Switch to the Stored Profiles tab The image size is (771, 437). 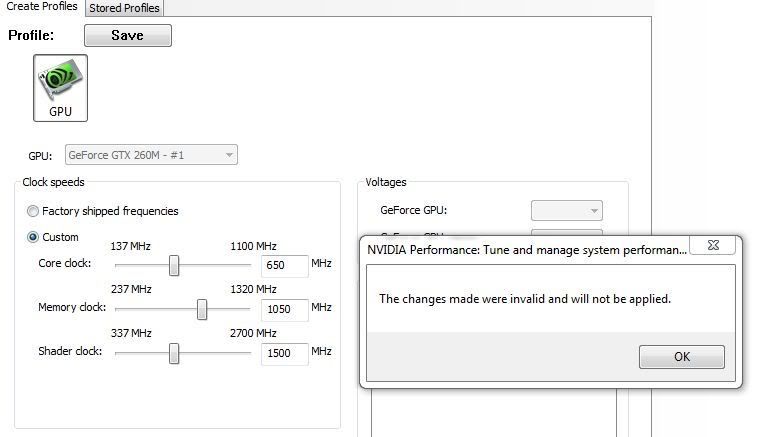click(124, 8)
